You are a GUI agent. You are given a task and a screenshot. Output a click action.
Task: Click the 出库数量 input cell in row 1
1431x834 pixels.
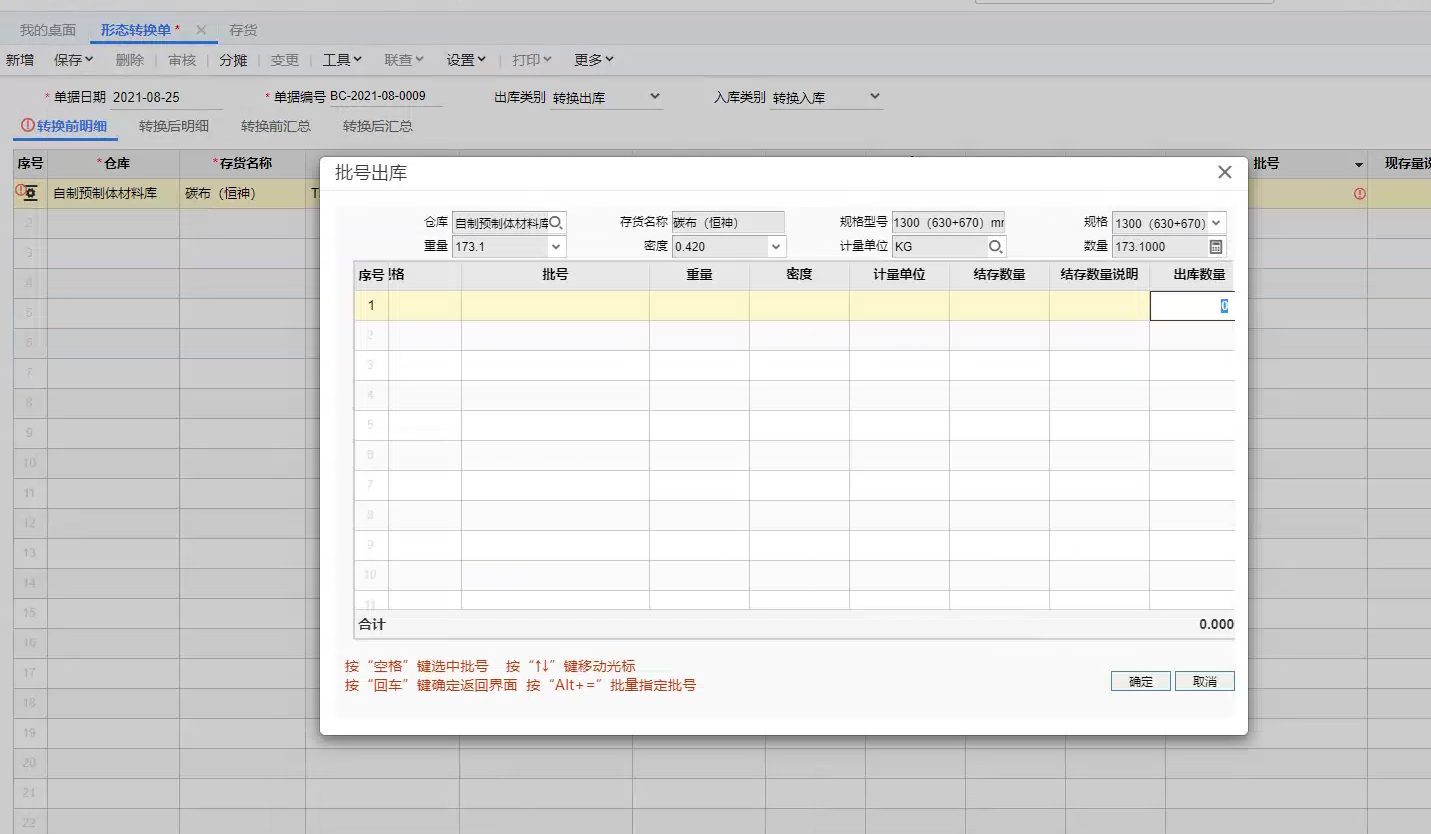1192,306
